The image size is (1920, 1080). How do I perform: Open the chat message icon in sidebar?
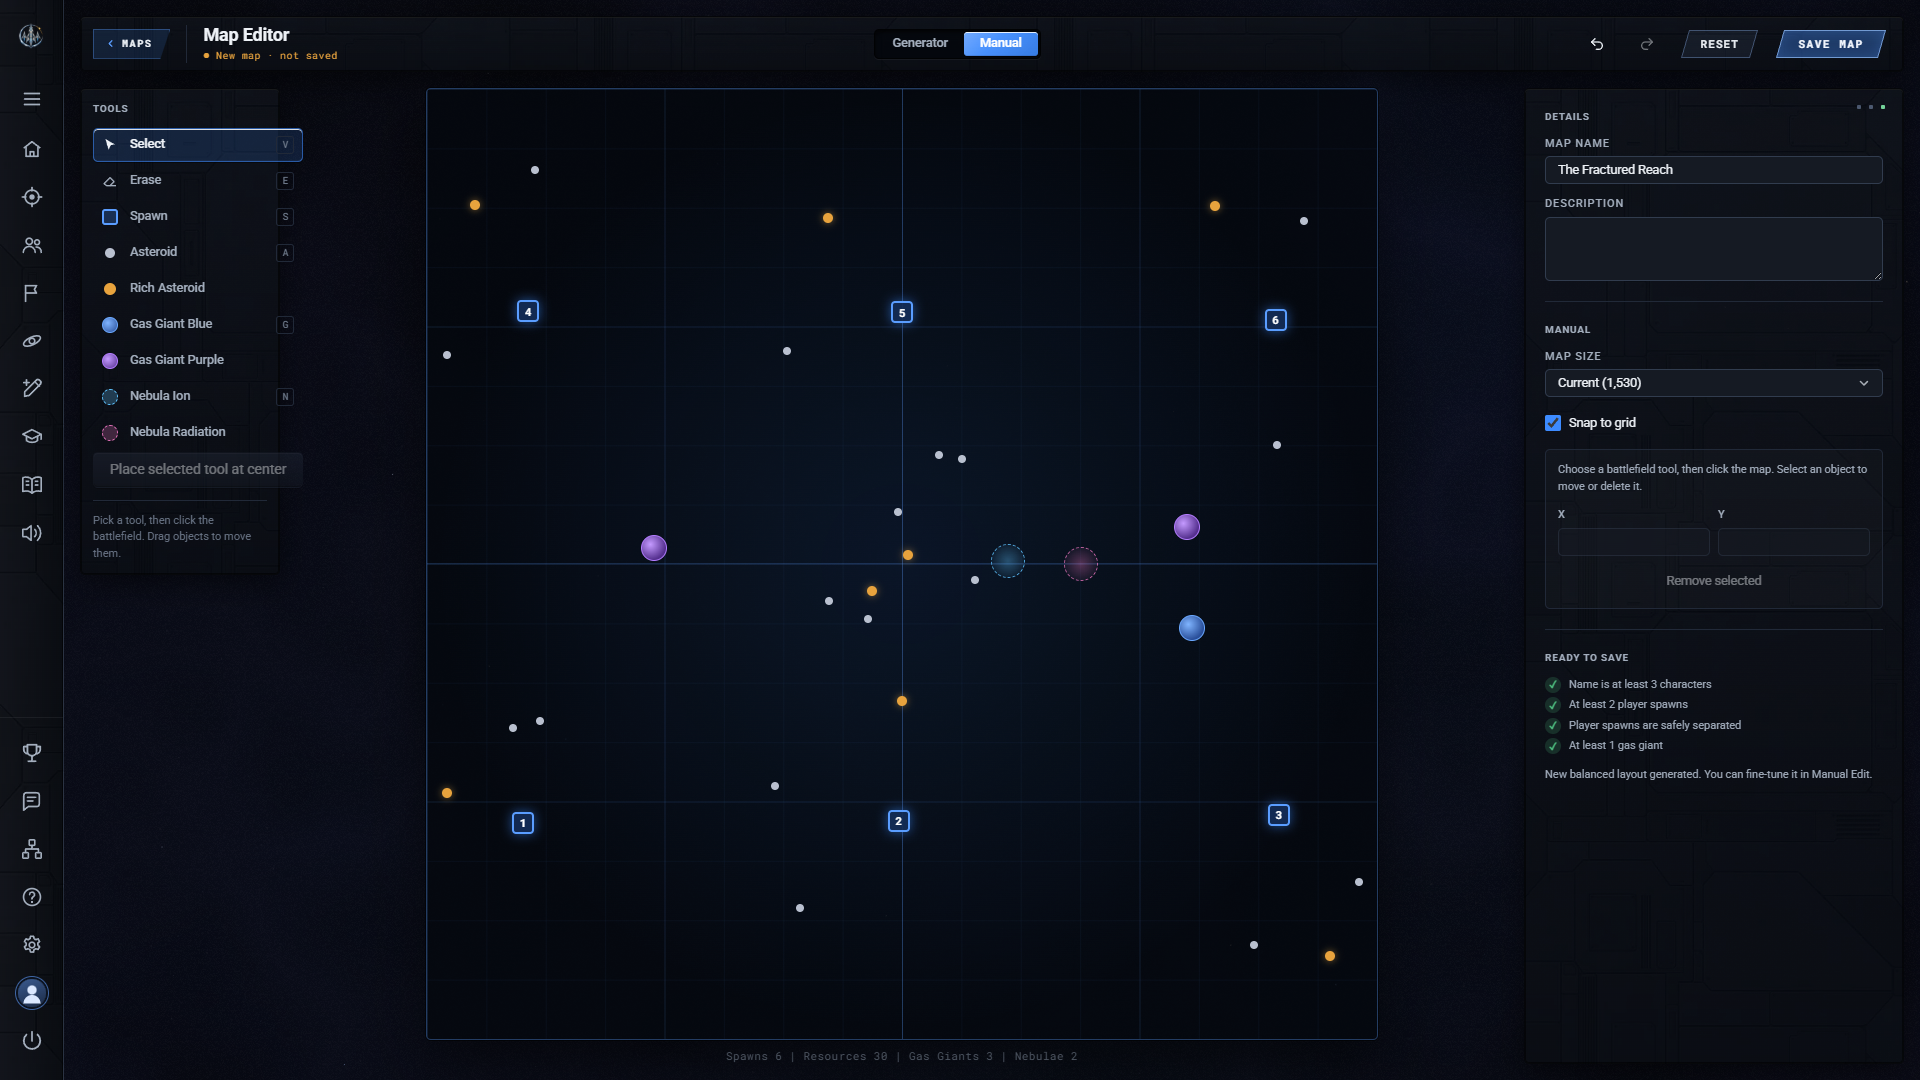pyautogui.click(x=32, y=801)
